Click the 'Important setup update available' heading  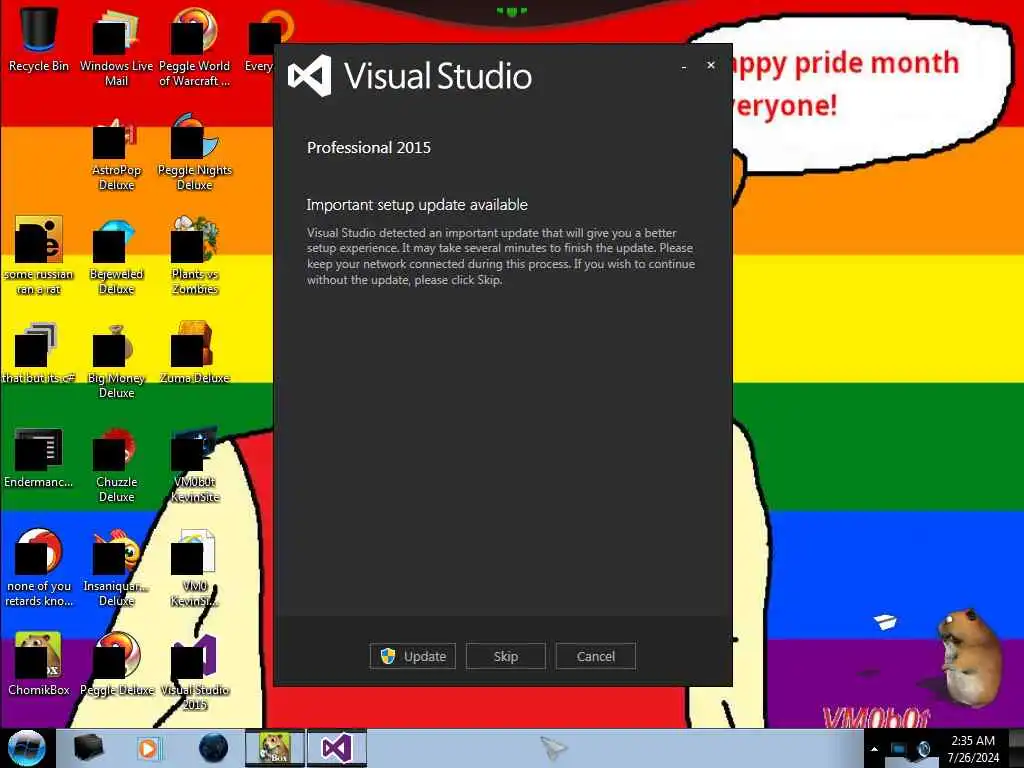tap(417, 205)
